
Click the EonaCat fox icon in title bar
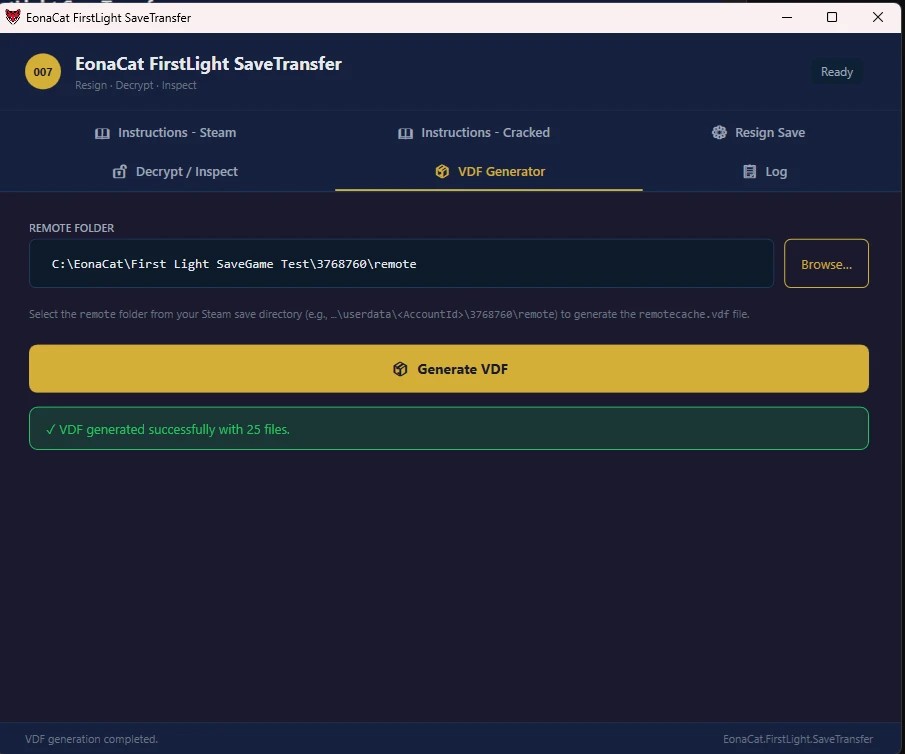point(12,17)
